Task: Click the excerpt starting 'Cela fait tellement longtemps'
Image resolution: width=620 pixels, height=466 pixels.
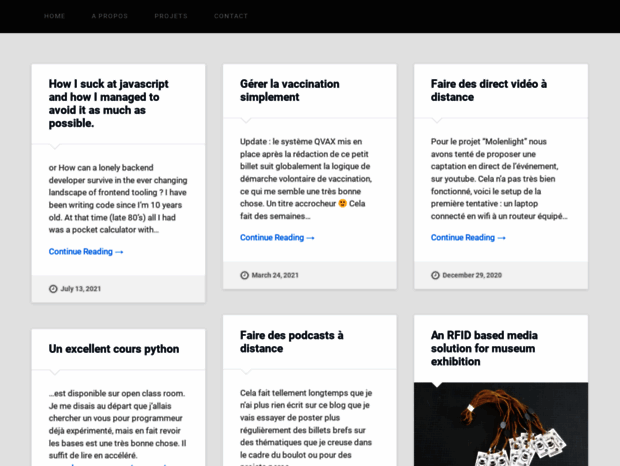Action: pyautogui.click(x=306, y=427)
